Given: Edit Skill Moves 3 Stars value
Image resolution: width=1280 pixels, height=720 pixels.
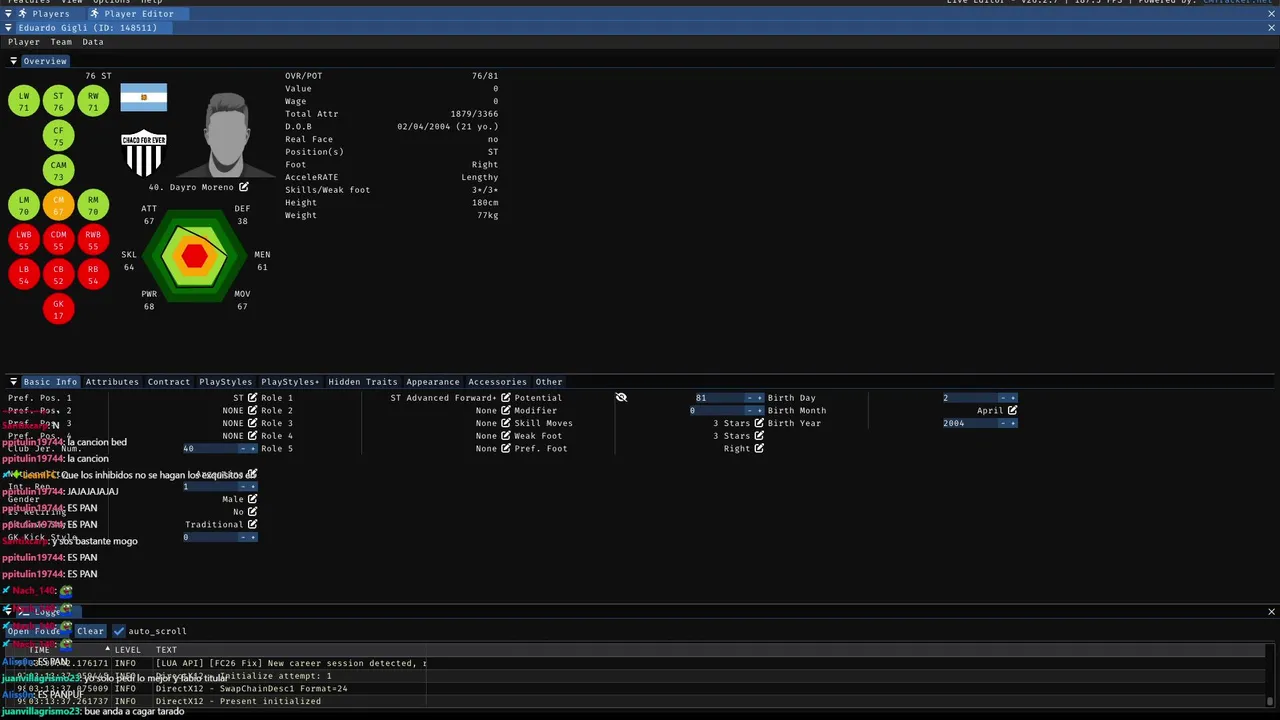Looking at the screenshot, I should click(759, 423).
